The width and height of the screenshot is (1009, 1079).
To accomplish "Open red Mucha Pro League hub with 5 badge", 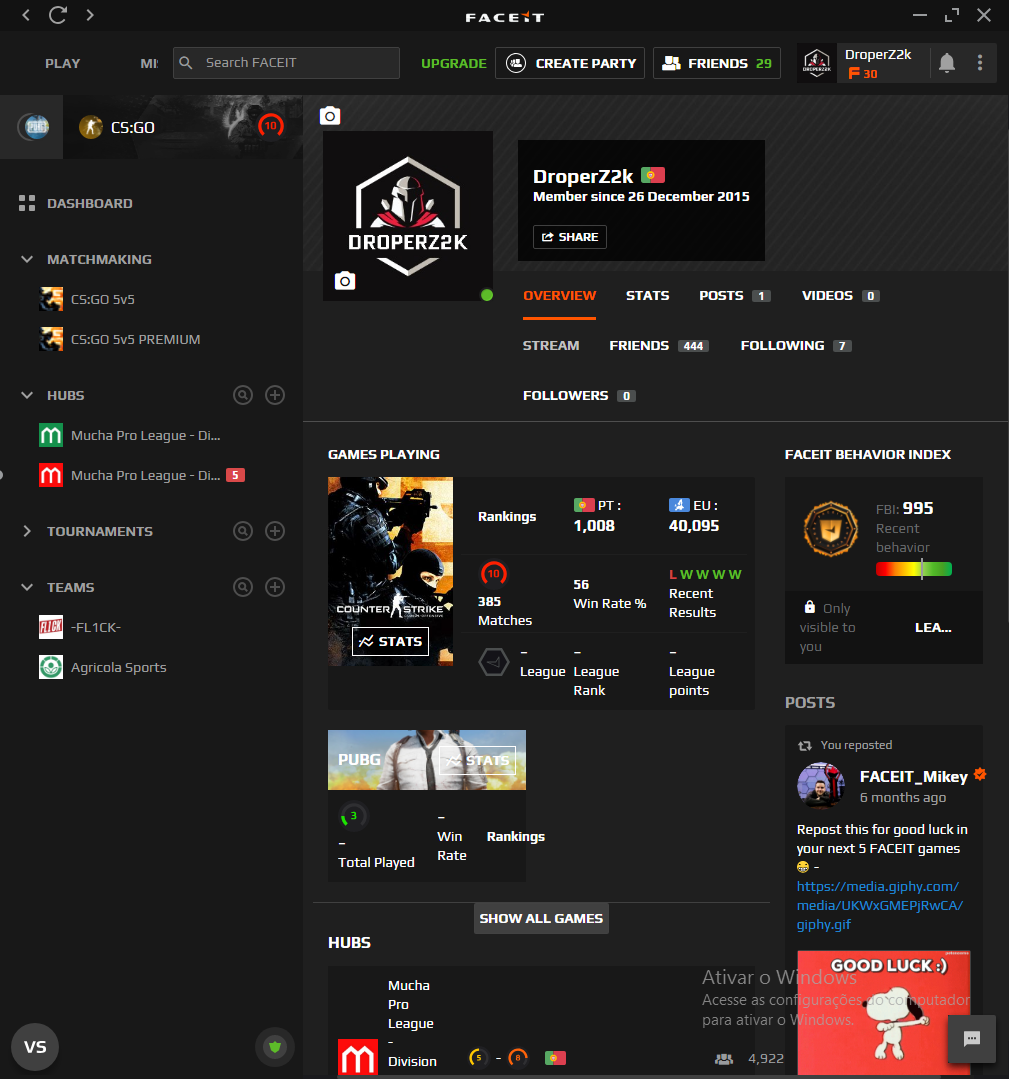I will coord(142,476).
